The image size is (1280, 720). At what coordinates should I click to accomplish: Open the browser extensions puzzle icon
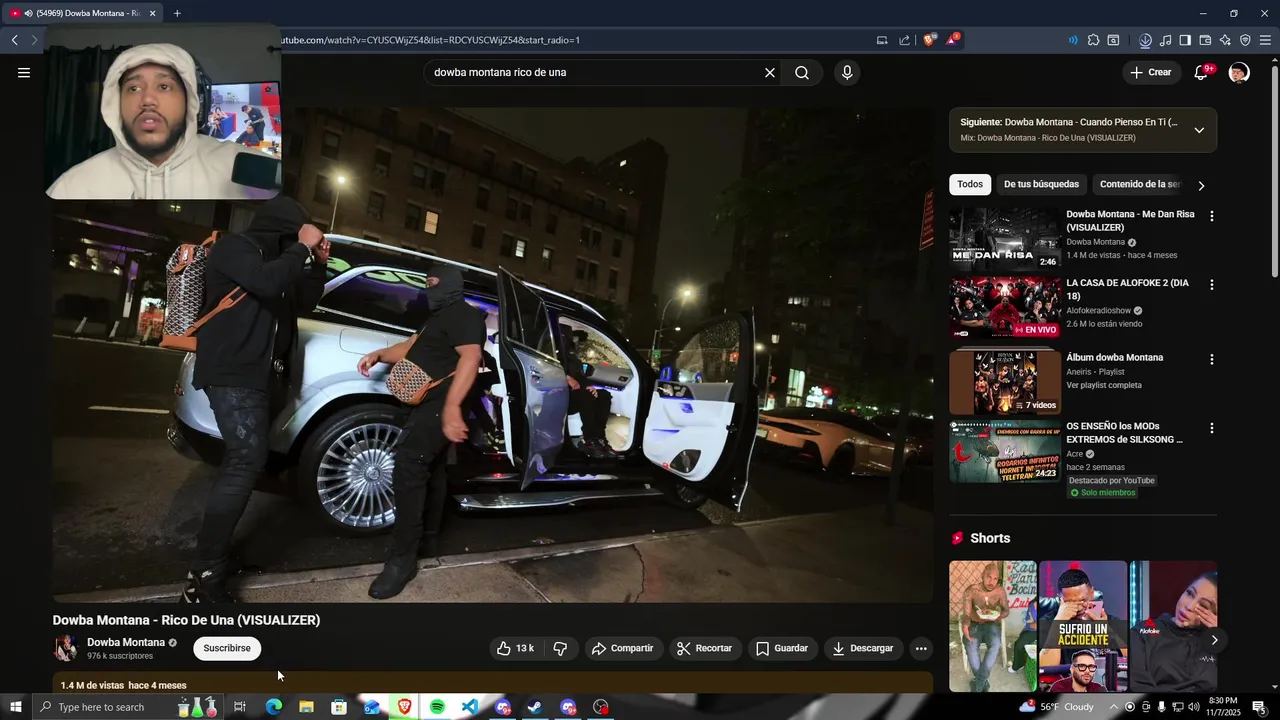pyautogui.click(x=1093, y=40)
